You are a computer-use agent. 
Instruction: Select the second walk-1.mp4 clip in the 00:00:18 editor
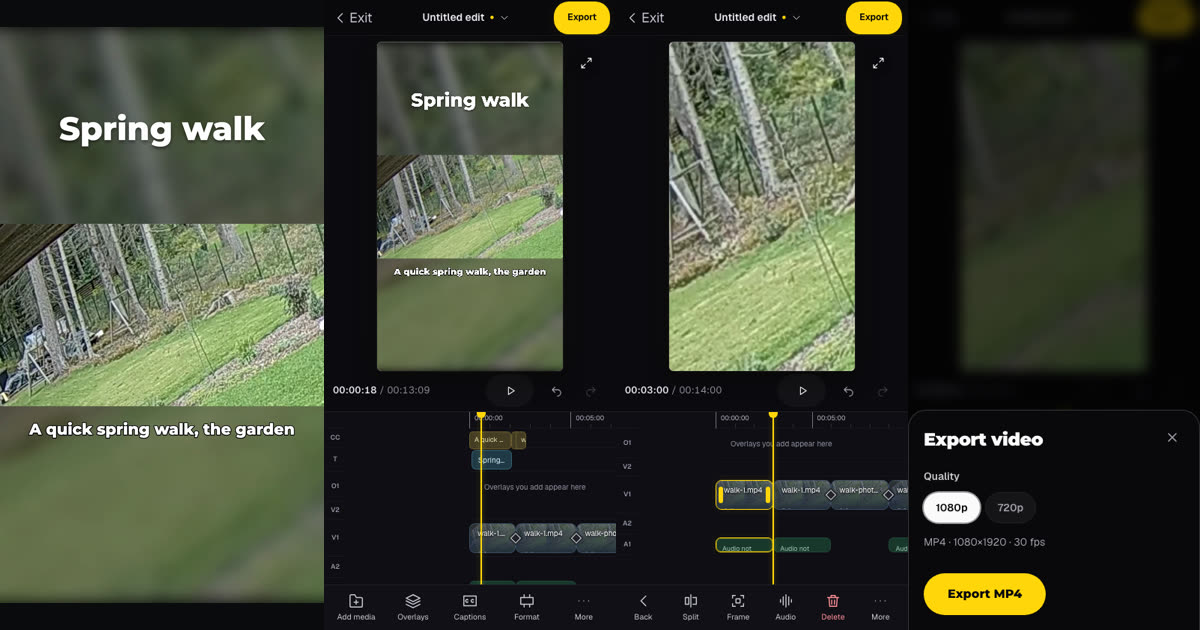tap(546, 538)
